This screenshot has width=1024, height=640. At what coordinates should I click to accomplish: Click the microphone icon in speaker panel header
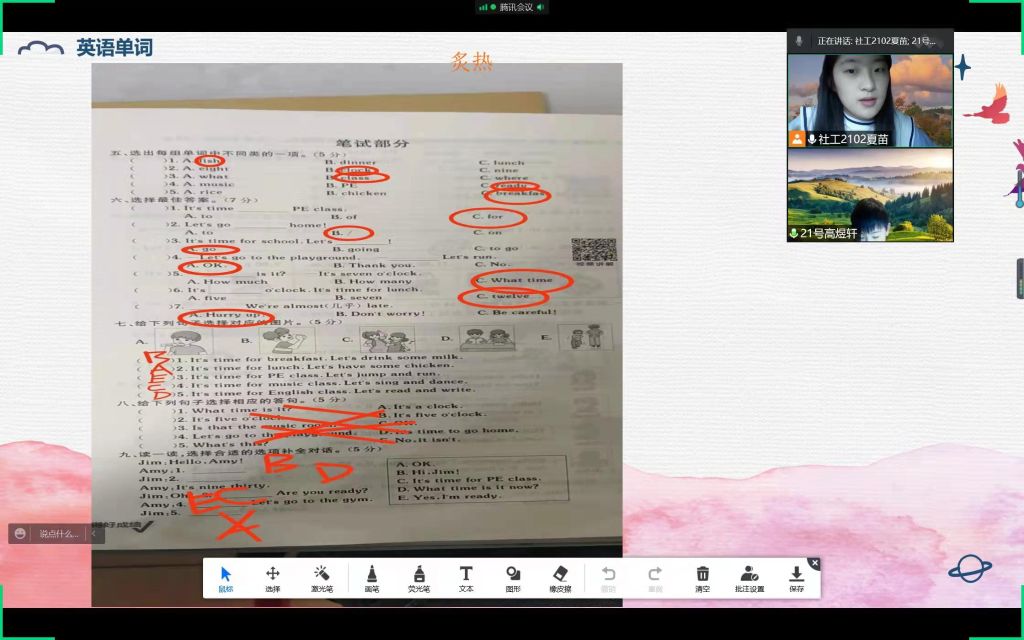(798, 41)
